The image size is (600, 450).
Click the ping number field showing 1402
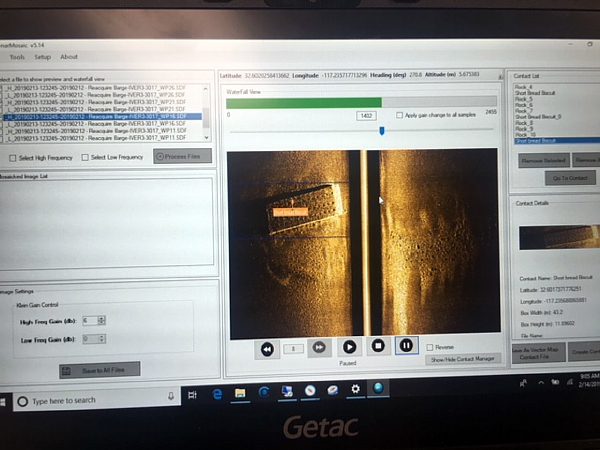[366, 116]
